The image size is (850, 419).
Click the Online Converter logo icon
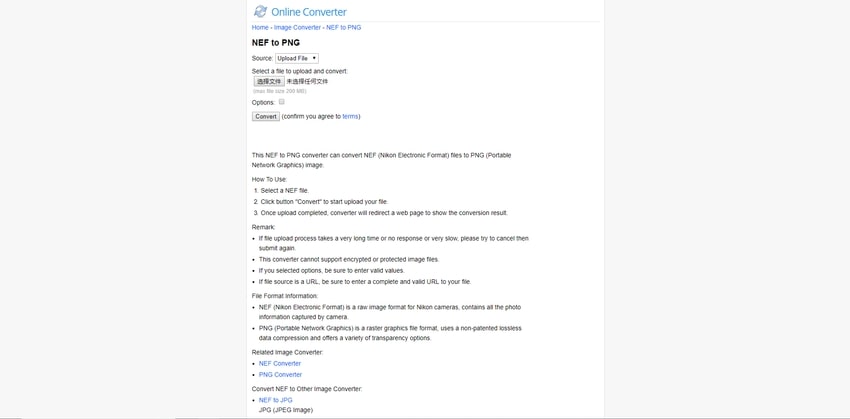[x=260, y=12]
